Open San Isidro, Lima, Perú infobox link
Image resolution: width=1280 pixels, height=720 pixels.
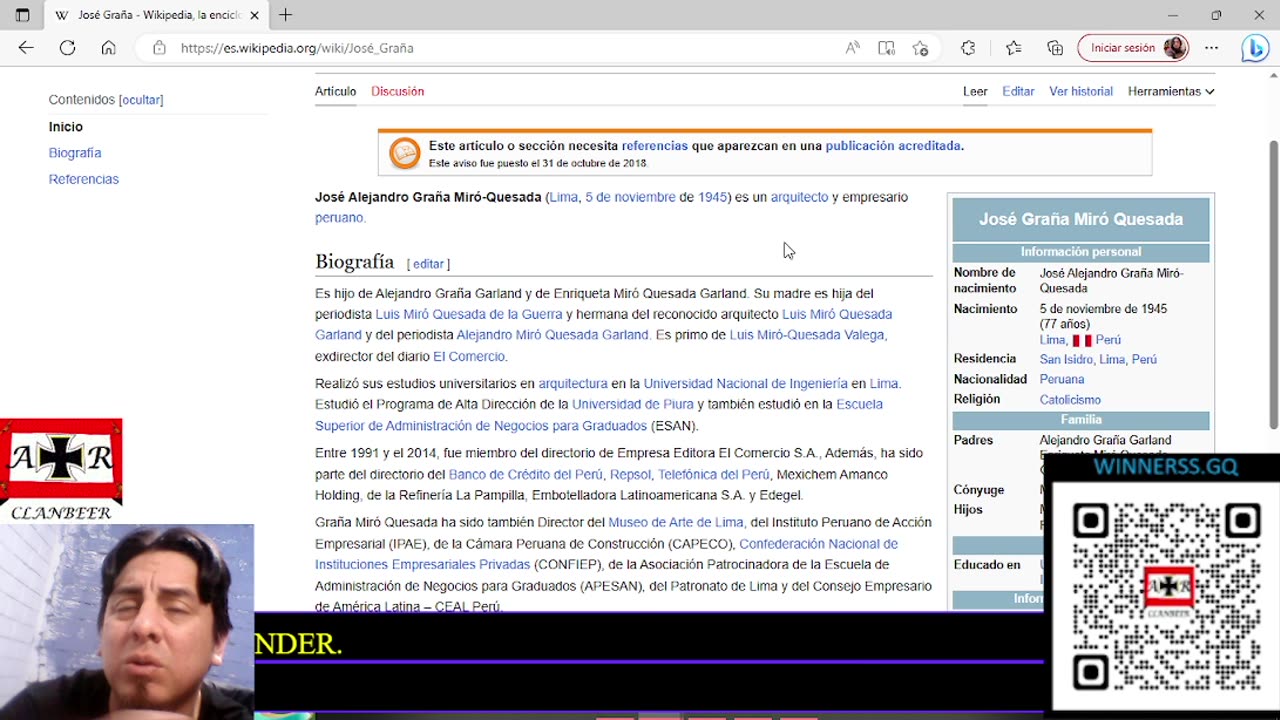pos(1098,359)
